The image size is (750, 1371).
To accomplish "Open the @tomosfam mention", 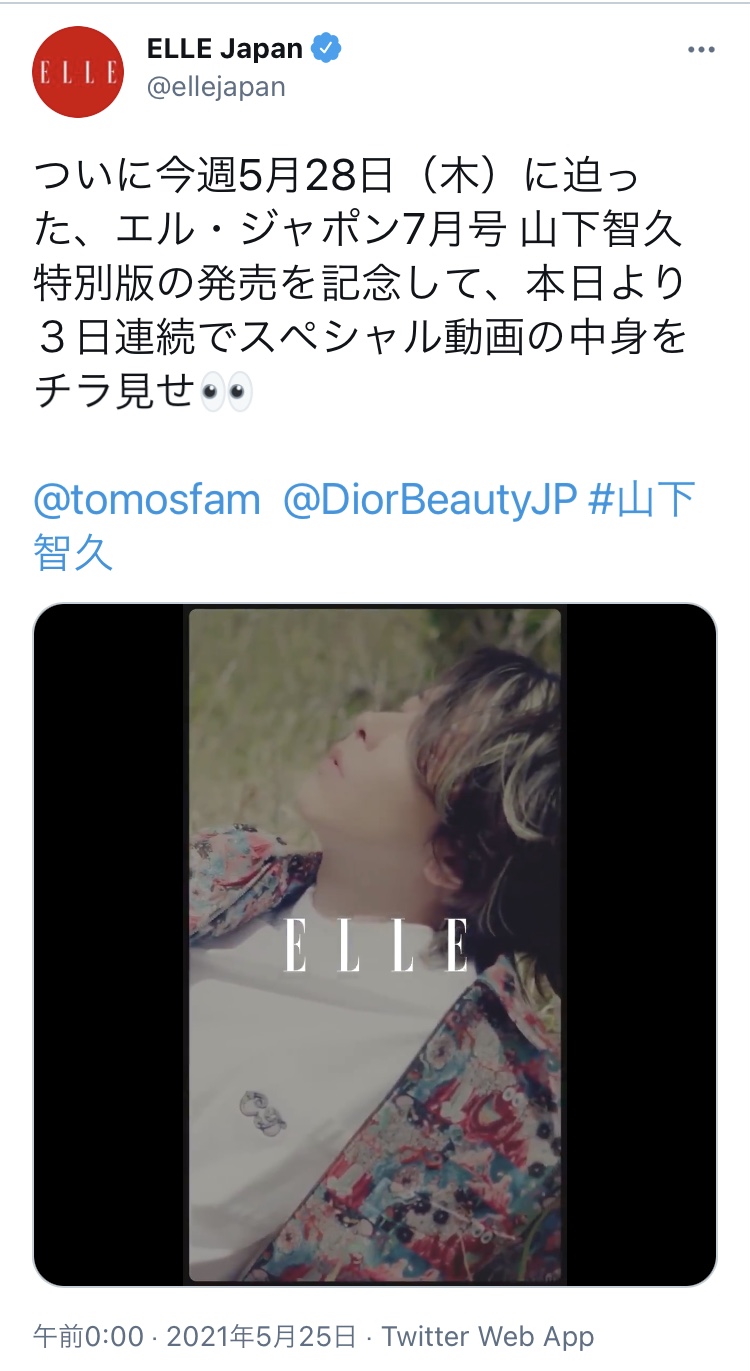I will [x=147, y=500].
